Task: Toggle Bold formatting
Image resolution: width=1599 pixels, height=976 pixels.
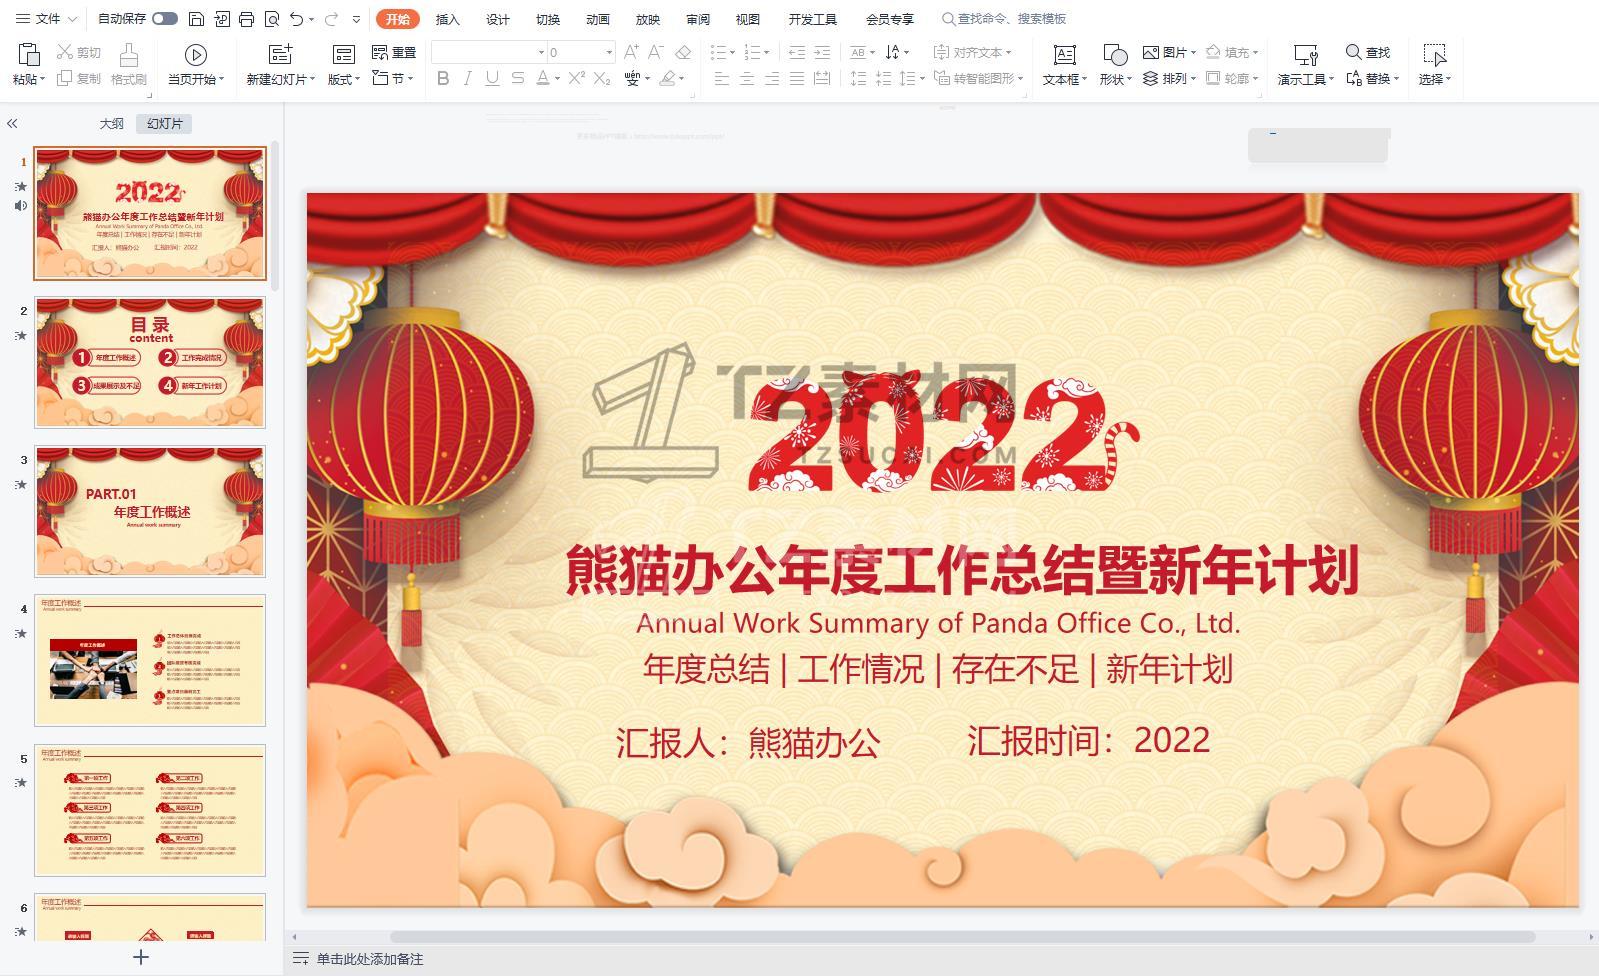Action: click(443, 78)
